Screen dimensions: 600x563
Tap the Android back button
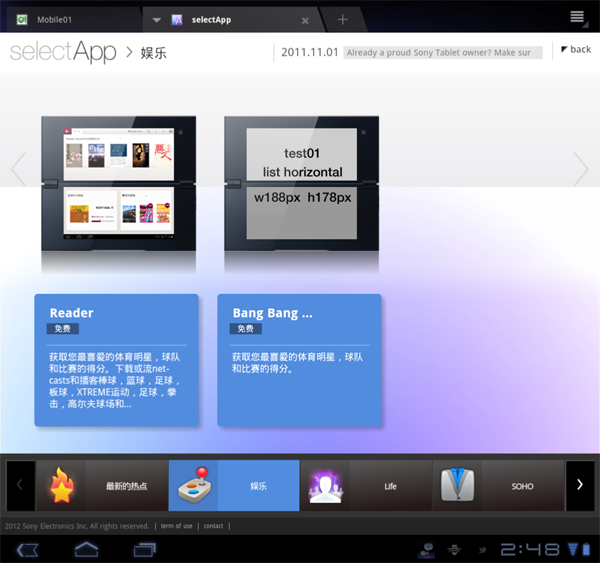pyautogui.click(x=27, y=550)
